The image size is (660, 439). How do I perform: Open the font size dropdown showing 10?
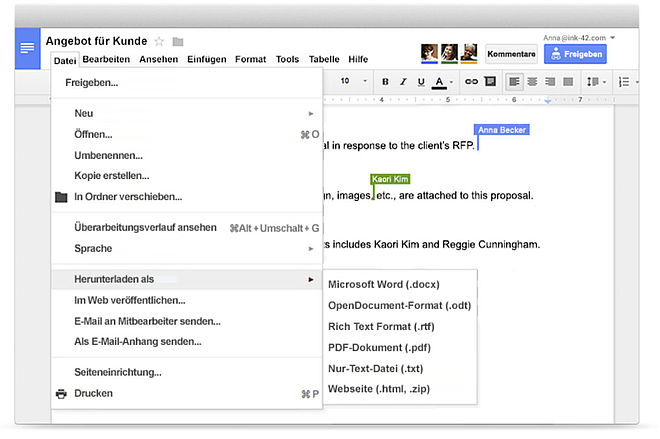click(354, 81)
